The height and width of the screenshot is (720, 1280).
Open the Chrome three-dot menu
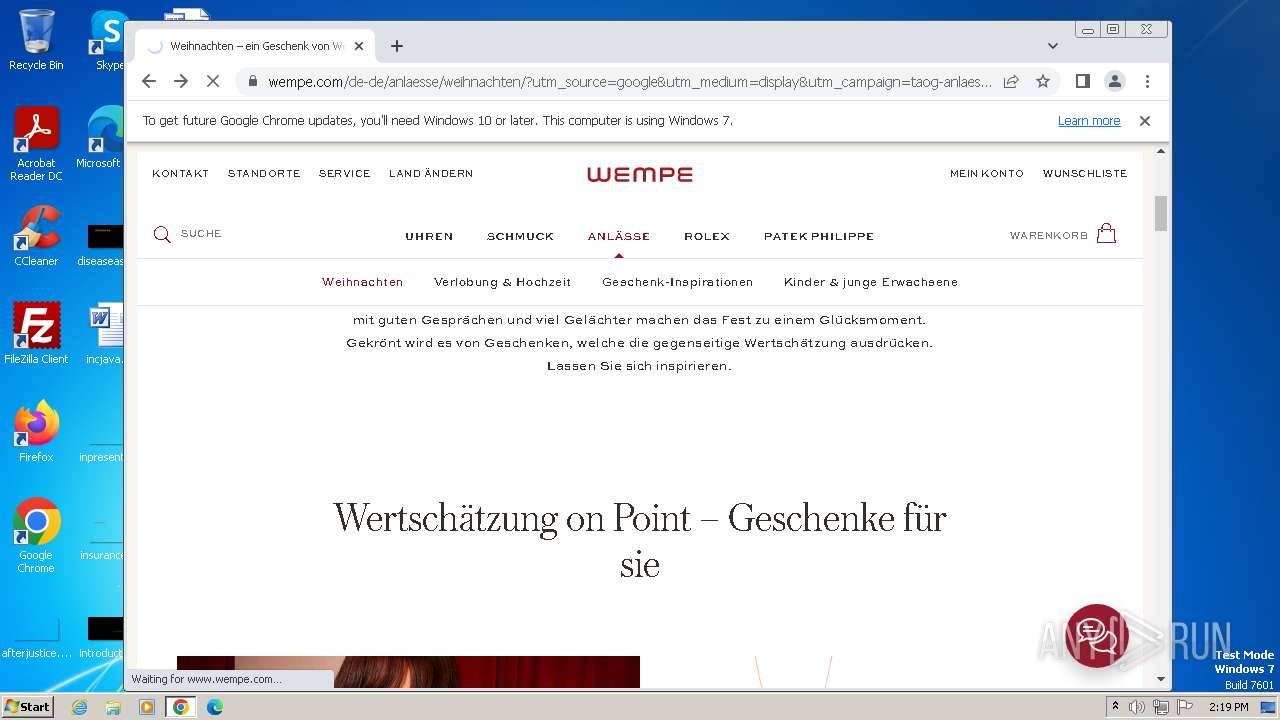[1147, 81]
